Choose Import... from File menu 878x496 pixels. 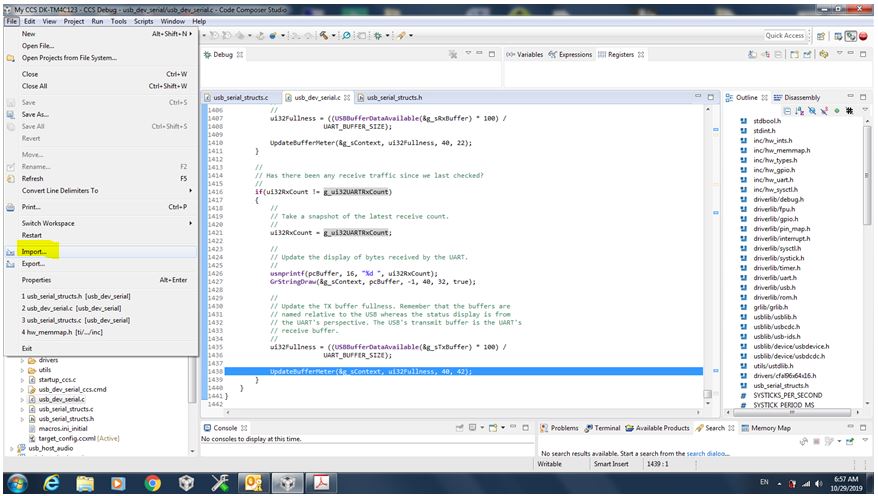coord(101,252)
